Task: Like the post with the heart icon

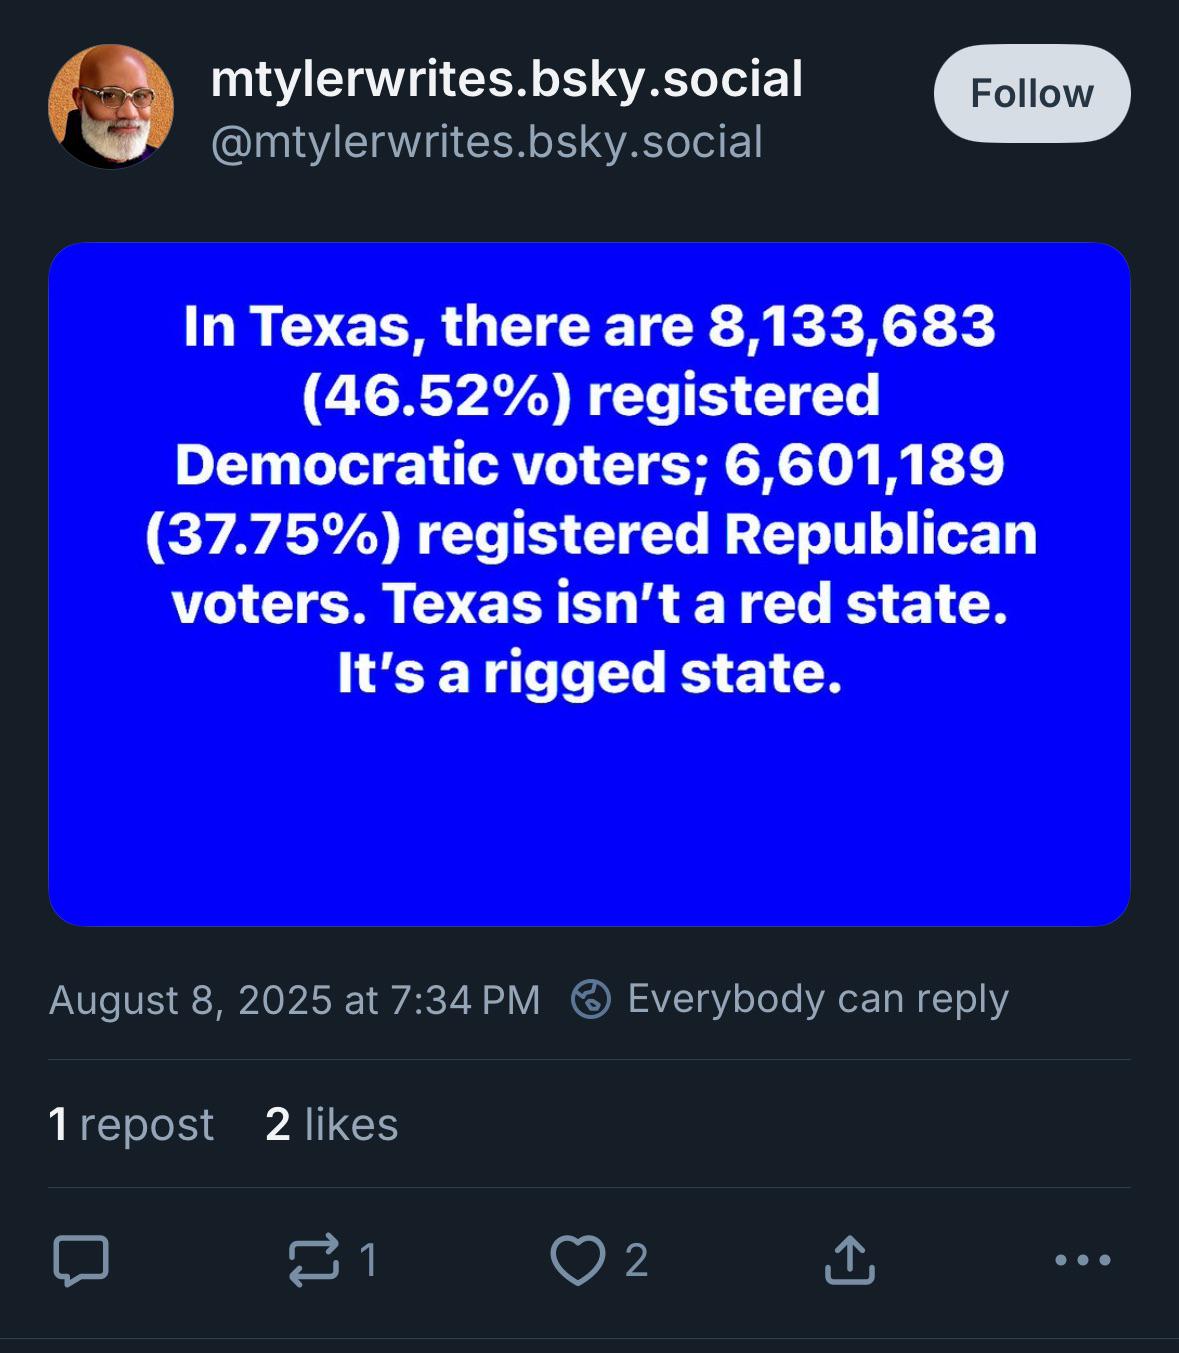Action: (578, 1259)
